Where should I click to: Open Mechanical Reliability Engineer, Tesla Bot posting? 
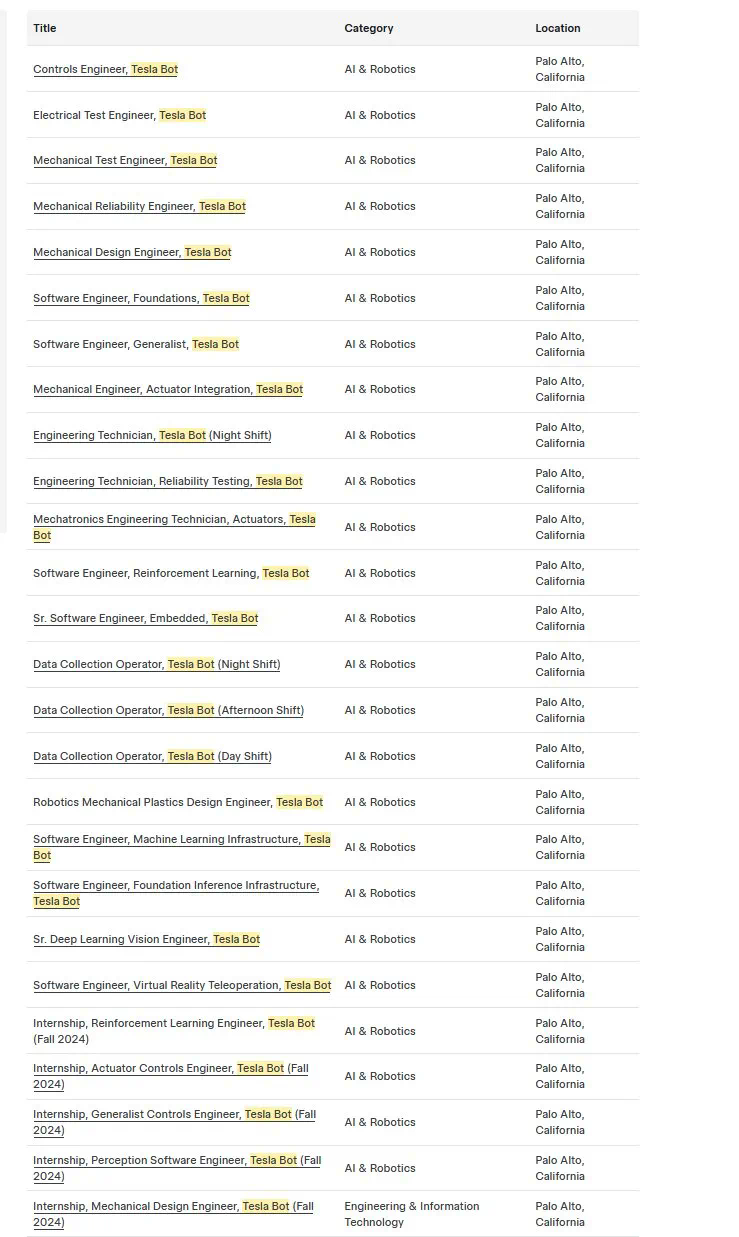click(139, 206)
